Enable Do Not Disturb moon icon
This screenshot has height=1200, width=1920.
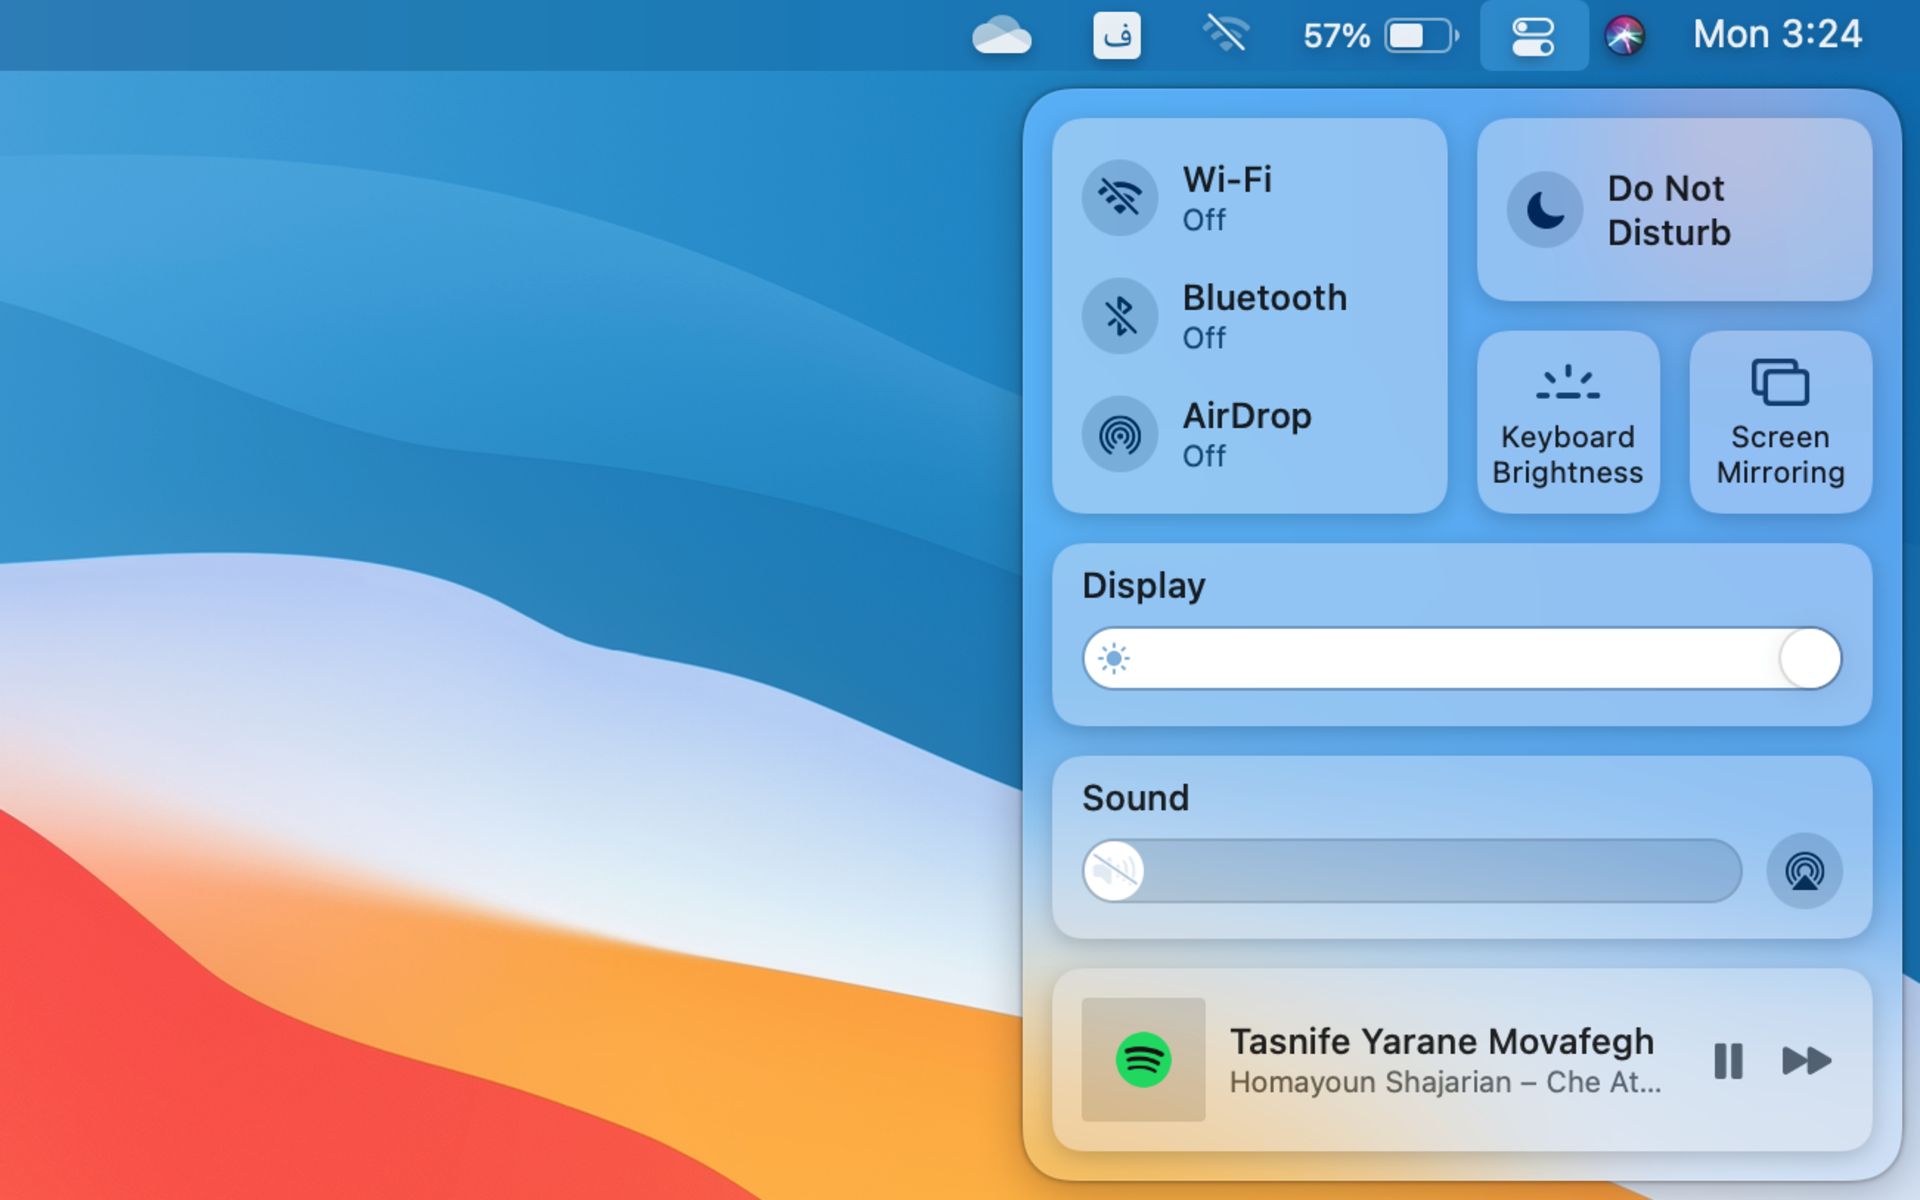pyautogui.click(x=1544, y=210)
